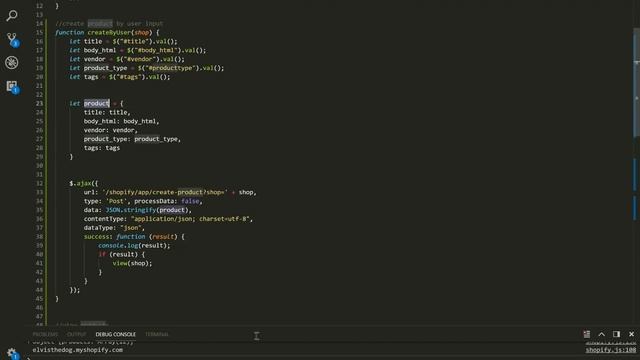Screen dimensions: 640x360
Task: Click the tags: tags property line
Action: pyautogui.click(x=102, y=148)
